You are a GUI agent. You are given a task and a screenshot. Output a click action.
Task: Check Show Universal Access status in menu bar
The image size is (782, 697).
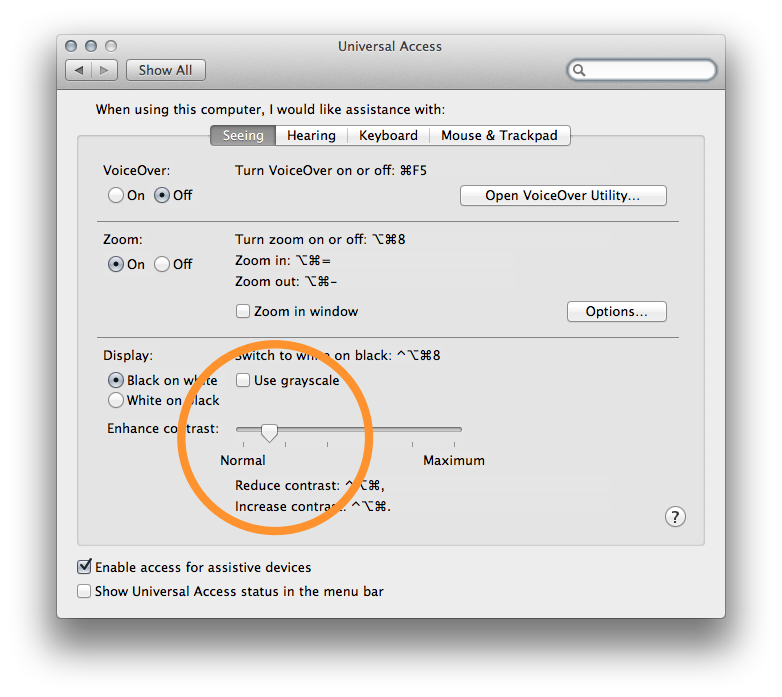point(85,591)
